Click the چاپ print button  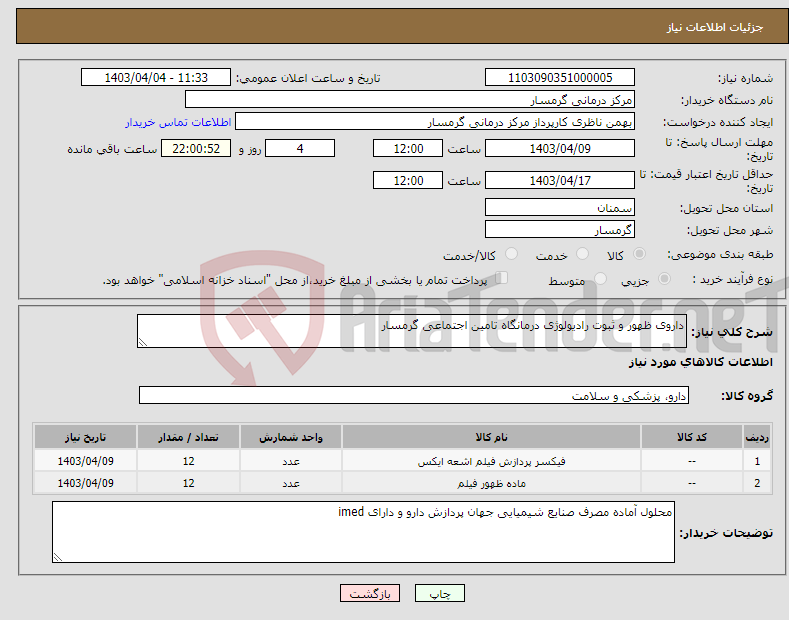440,593
